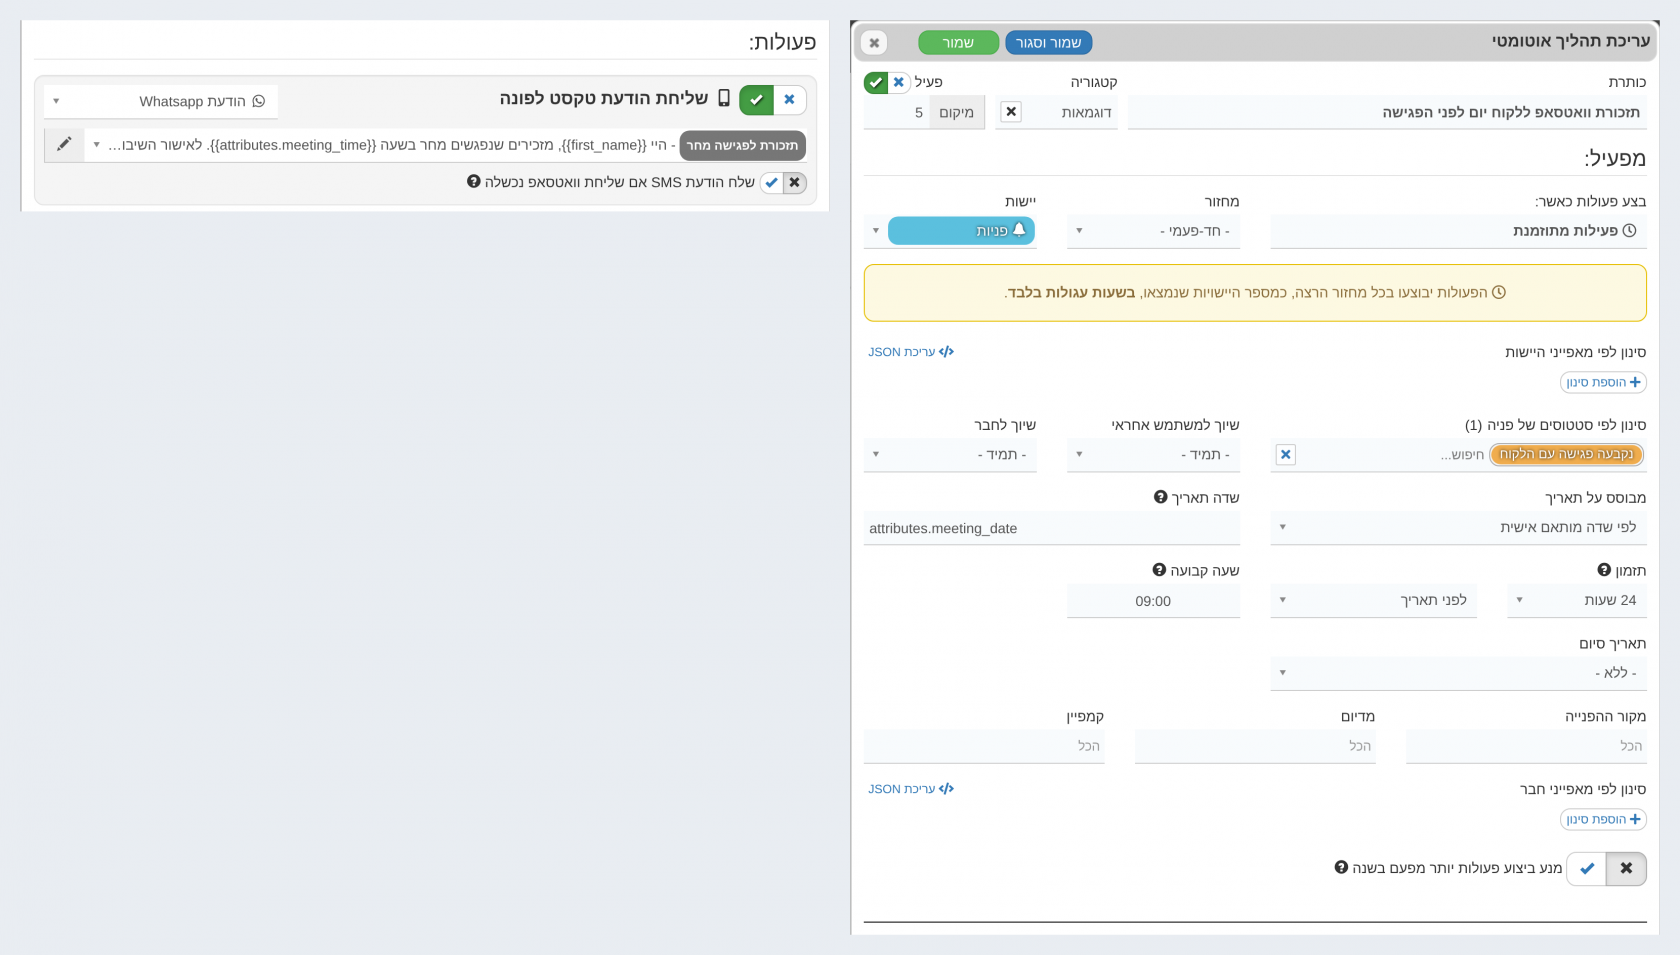Close the automation editor with x button
1680x955 pixels.
coord(874,43)
